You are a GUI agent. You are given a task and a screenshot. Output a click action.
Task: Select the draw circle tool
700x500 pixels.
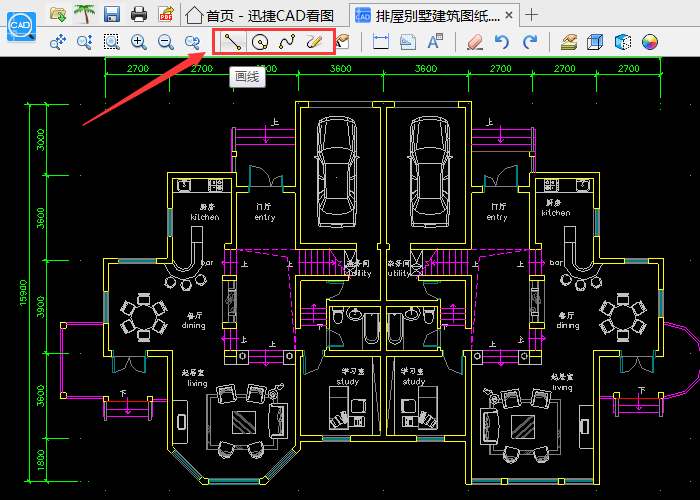[x=260, y=42]
